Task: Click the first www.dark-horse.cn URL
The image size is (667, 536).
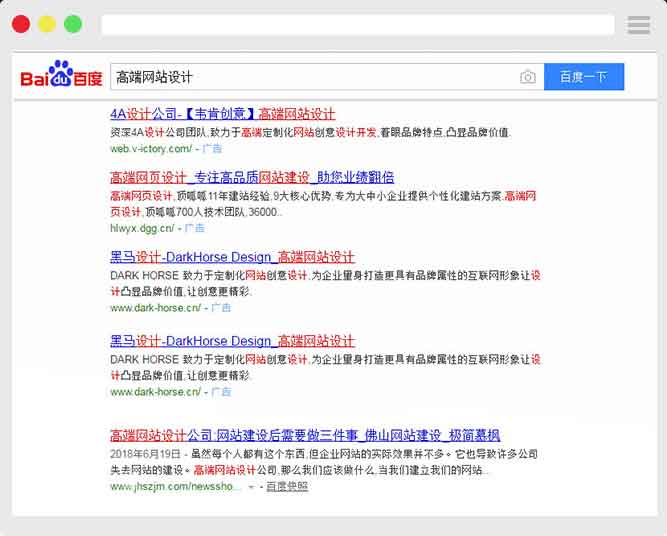Action: point(155,308)
